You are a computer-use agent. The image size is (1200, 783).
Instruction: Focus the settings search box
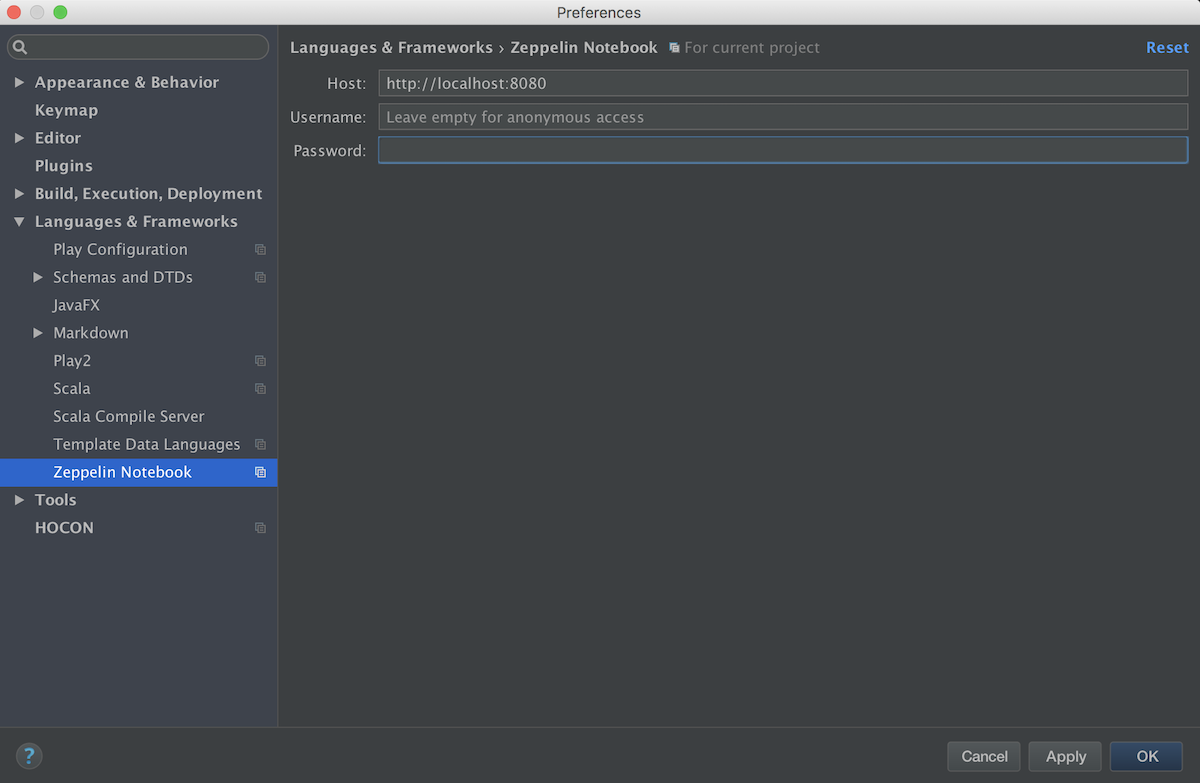coord(138,47)
